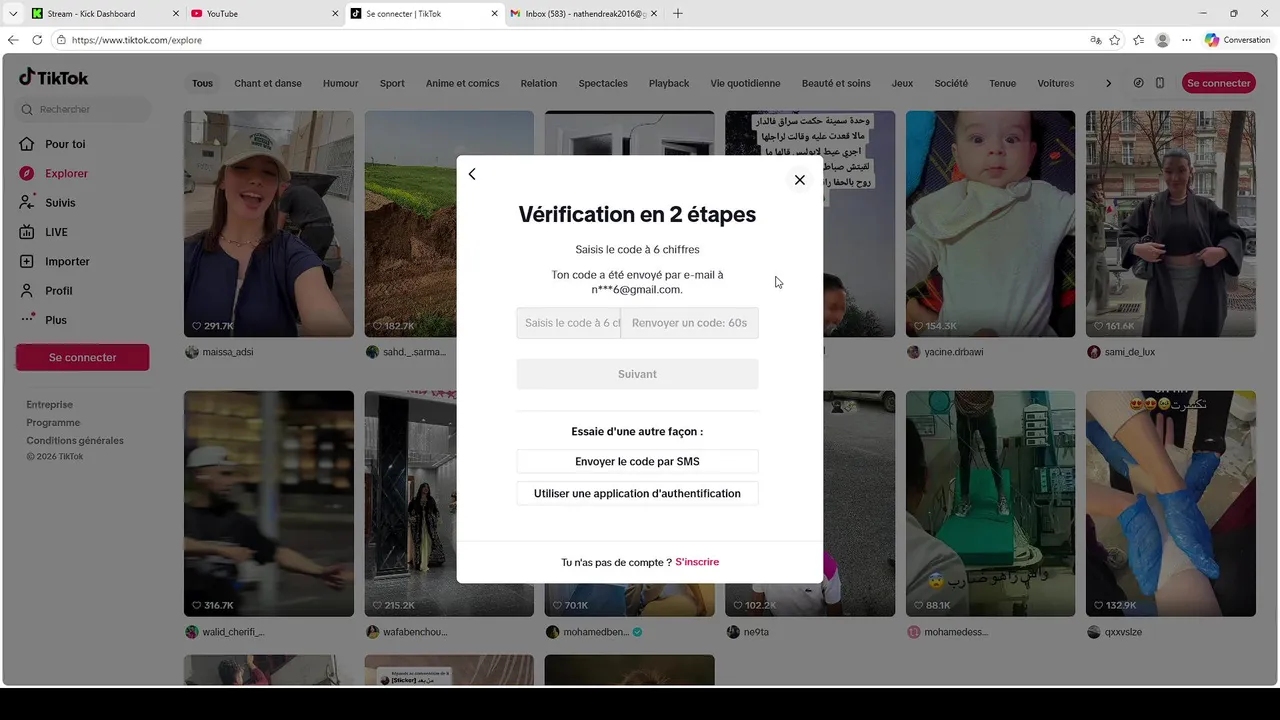The width and height of the screenshot is (1280, 720).
Task: Click the address bar URL
Action: [137, 40]
